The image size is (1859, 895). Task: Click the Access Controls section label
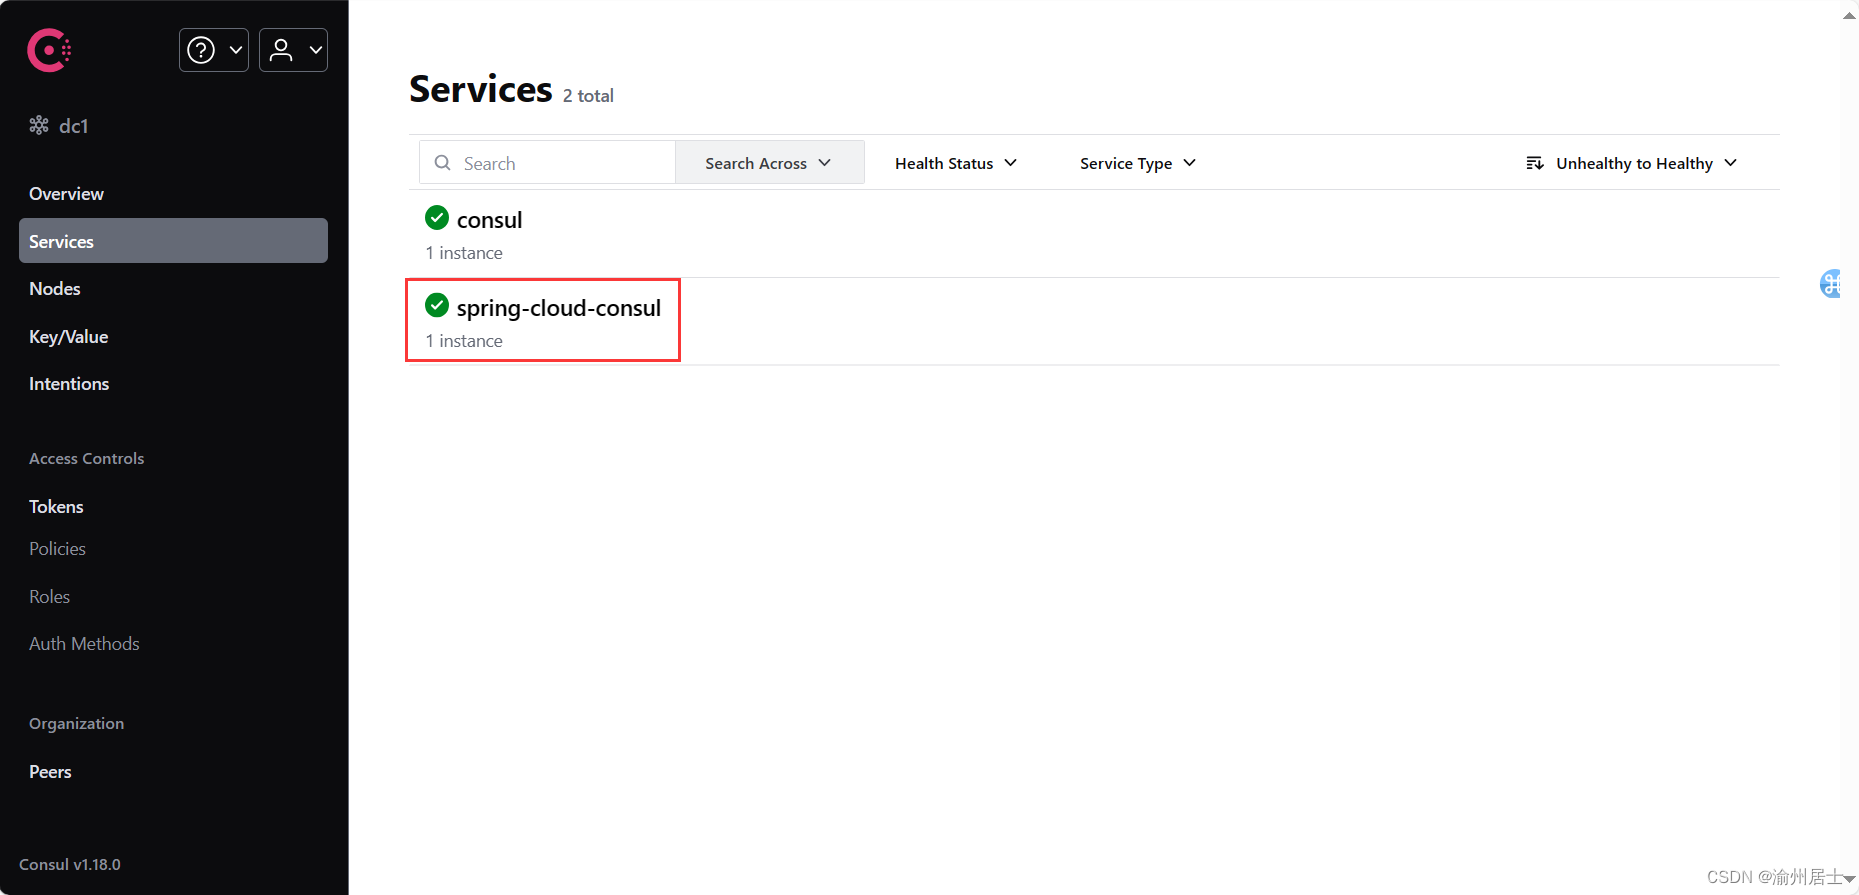pos(87,459)
